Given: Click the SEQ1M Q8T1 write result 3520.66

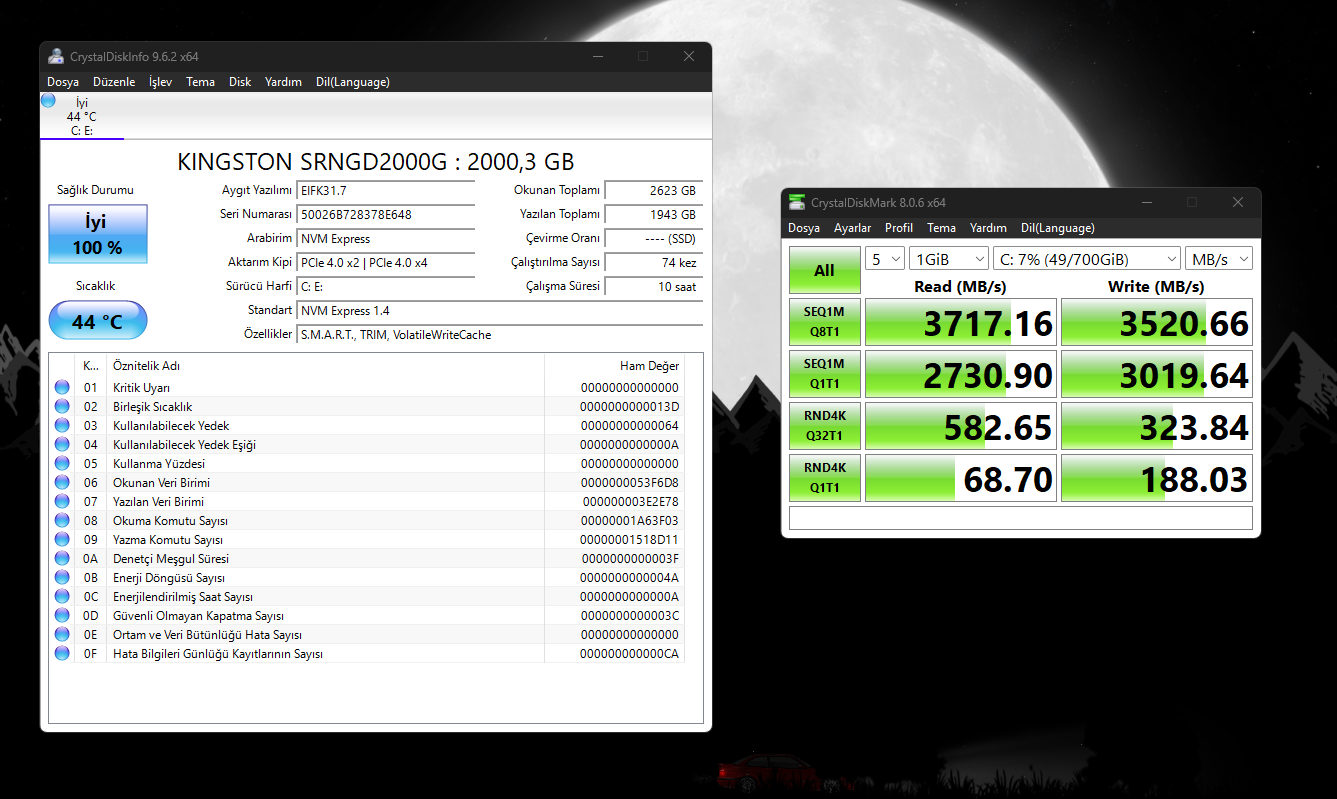Looking at the screenshot, I should 1157,322.
